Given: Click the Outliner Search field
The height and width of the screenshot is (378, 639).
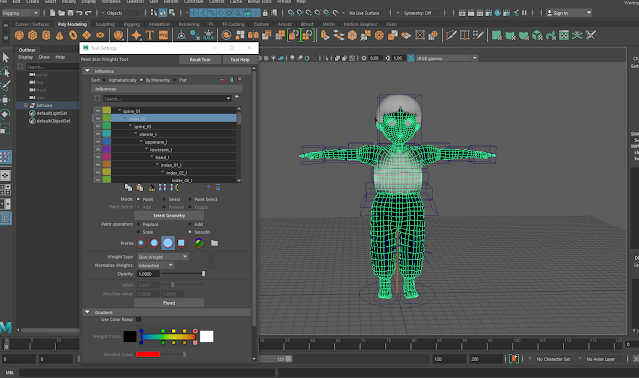Looking at the screenshot, I should tap(52, 67).
